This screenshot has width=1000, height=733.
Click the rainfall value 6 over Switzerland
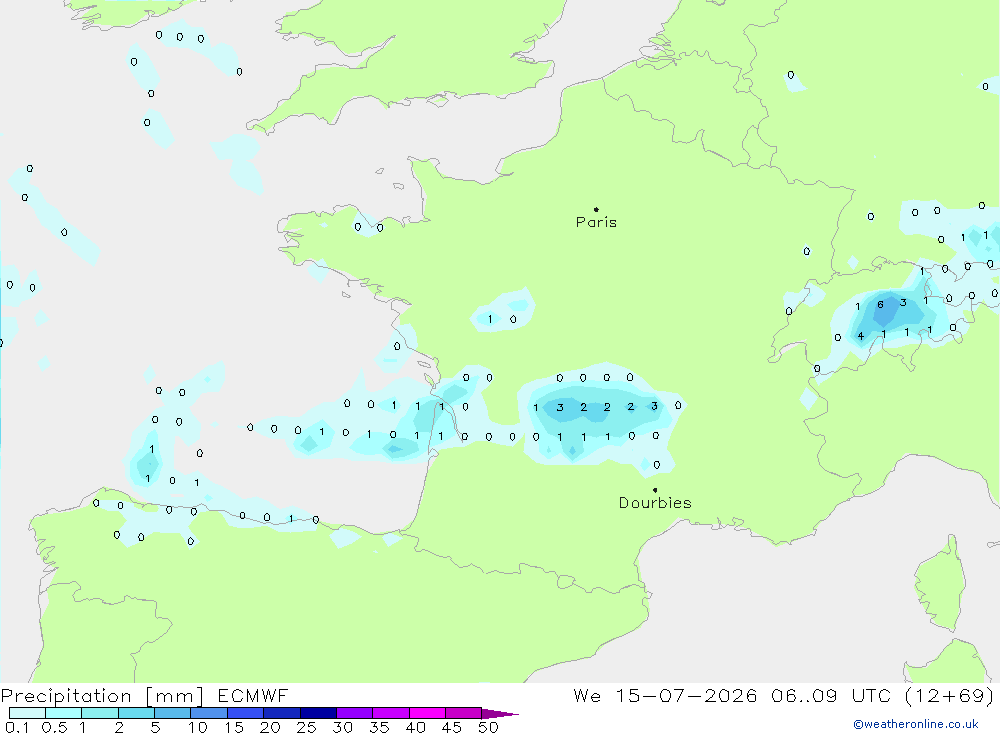880,305
